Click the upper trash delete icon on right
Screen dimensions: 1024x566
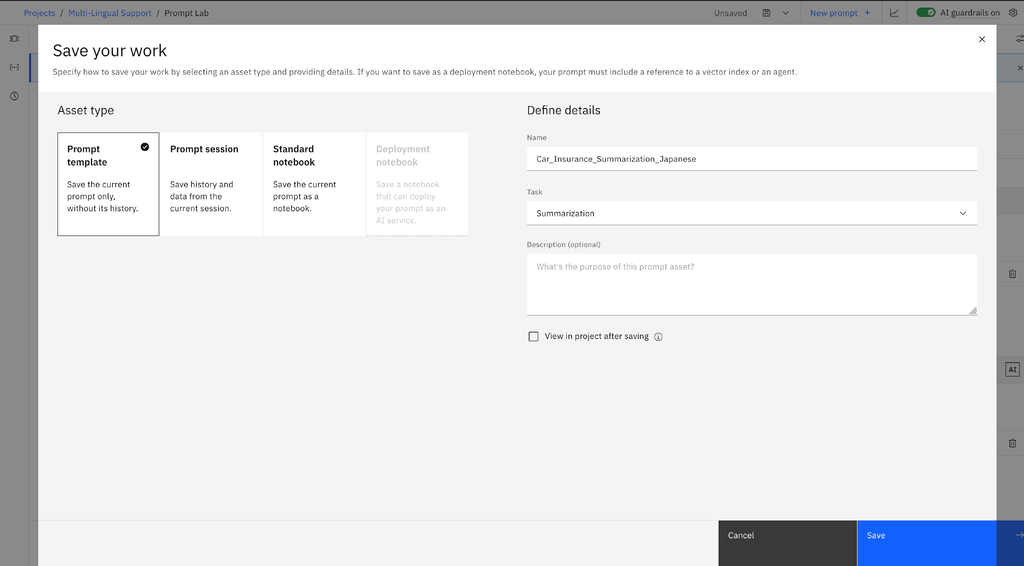click(1012, 274)
